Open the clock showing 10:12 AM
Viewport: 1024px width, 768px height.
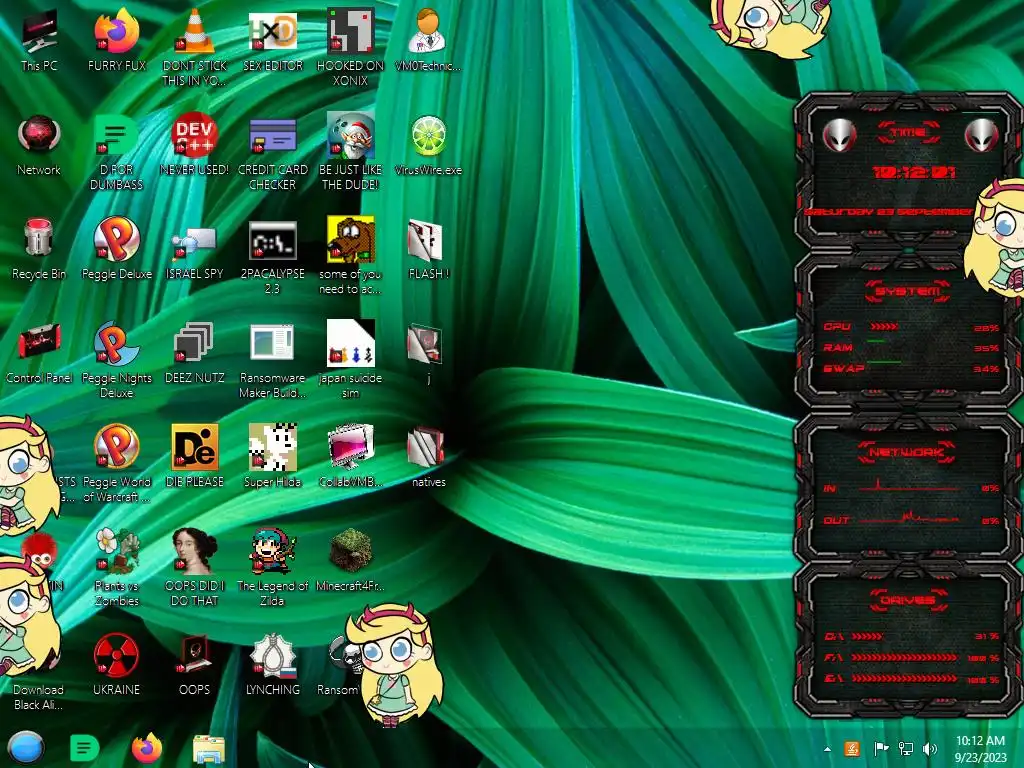pyautogui.click(x=980, y=749)
